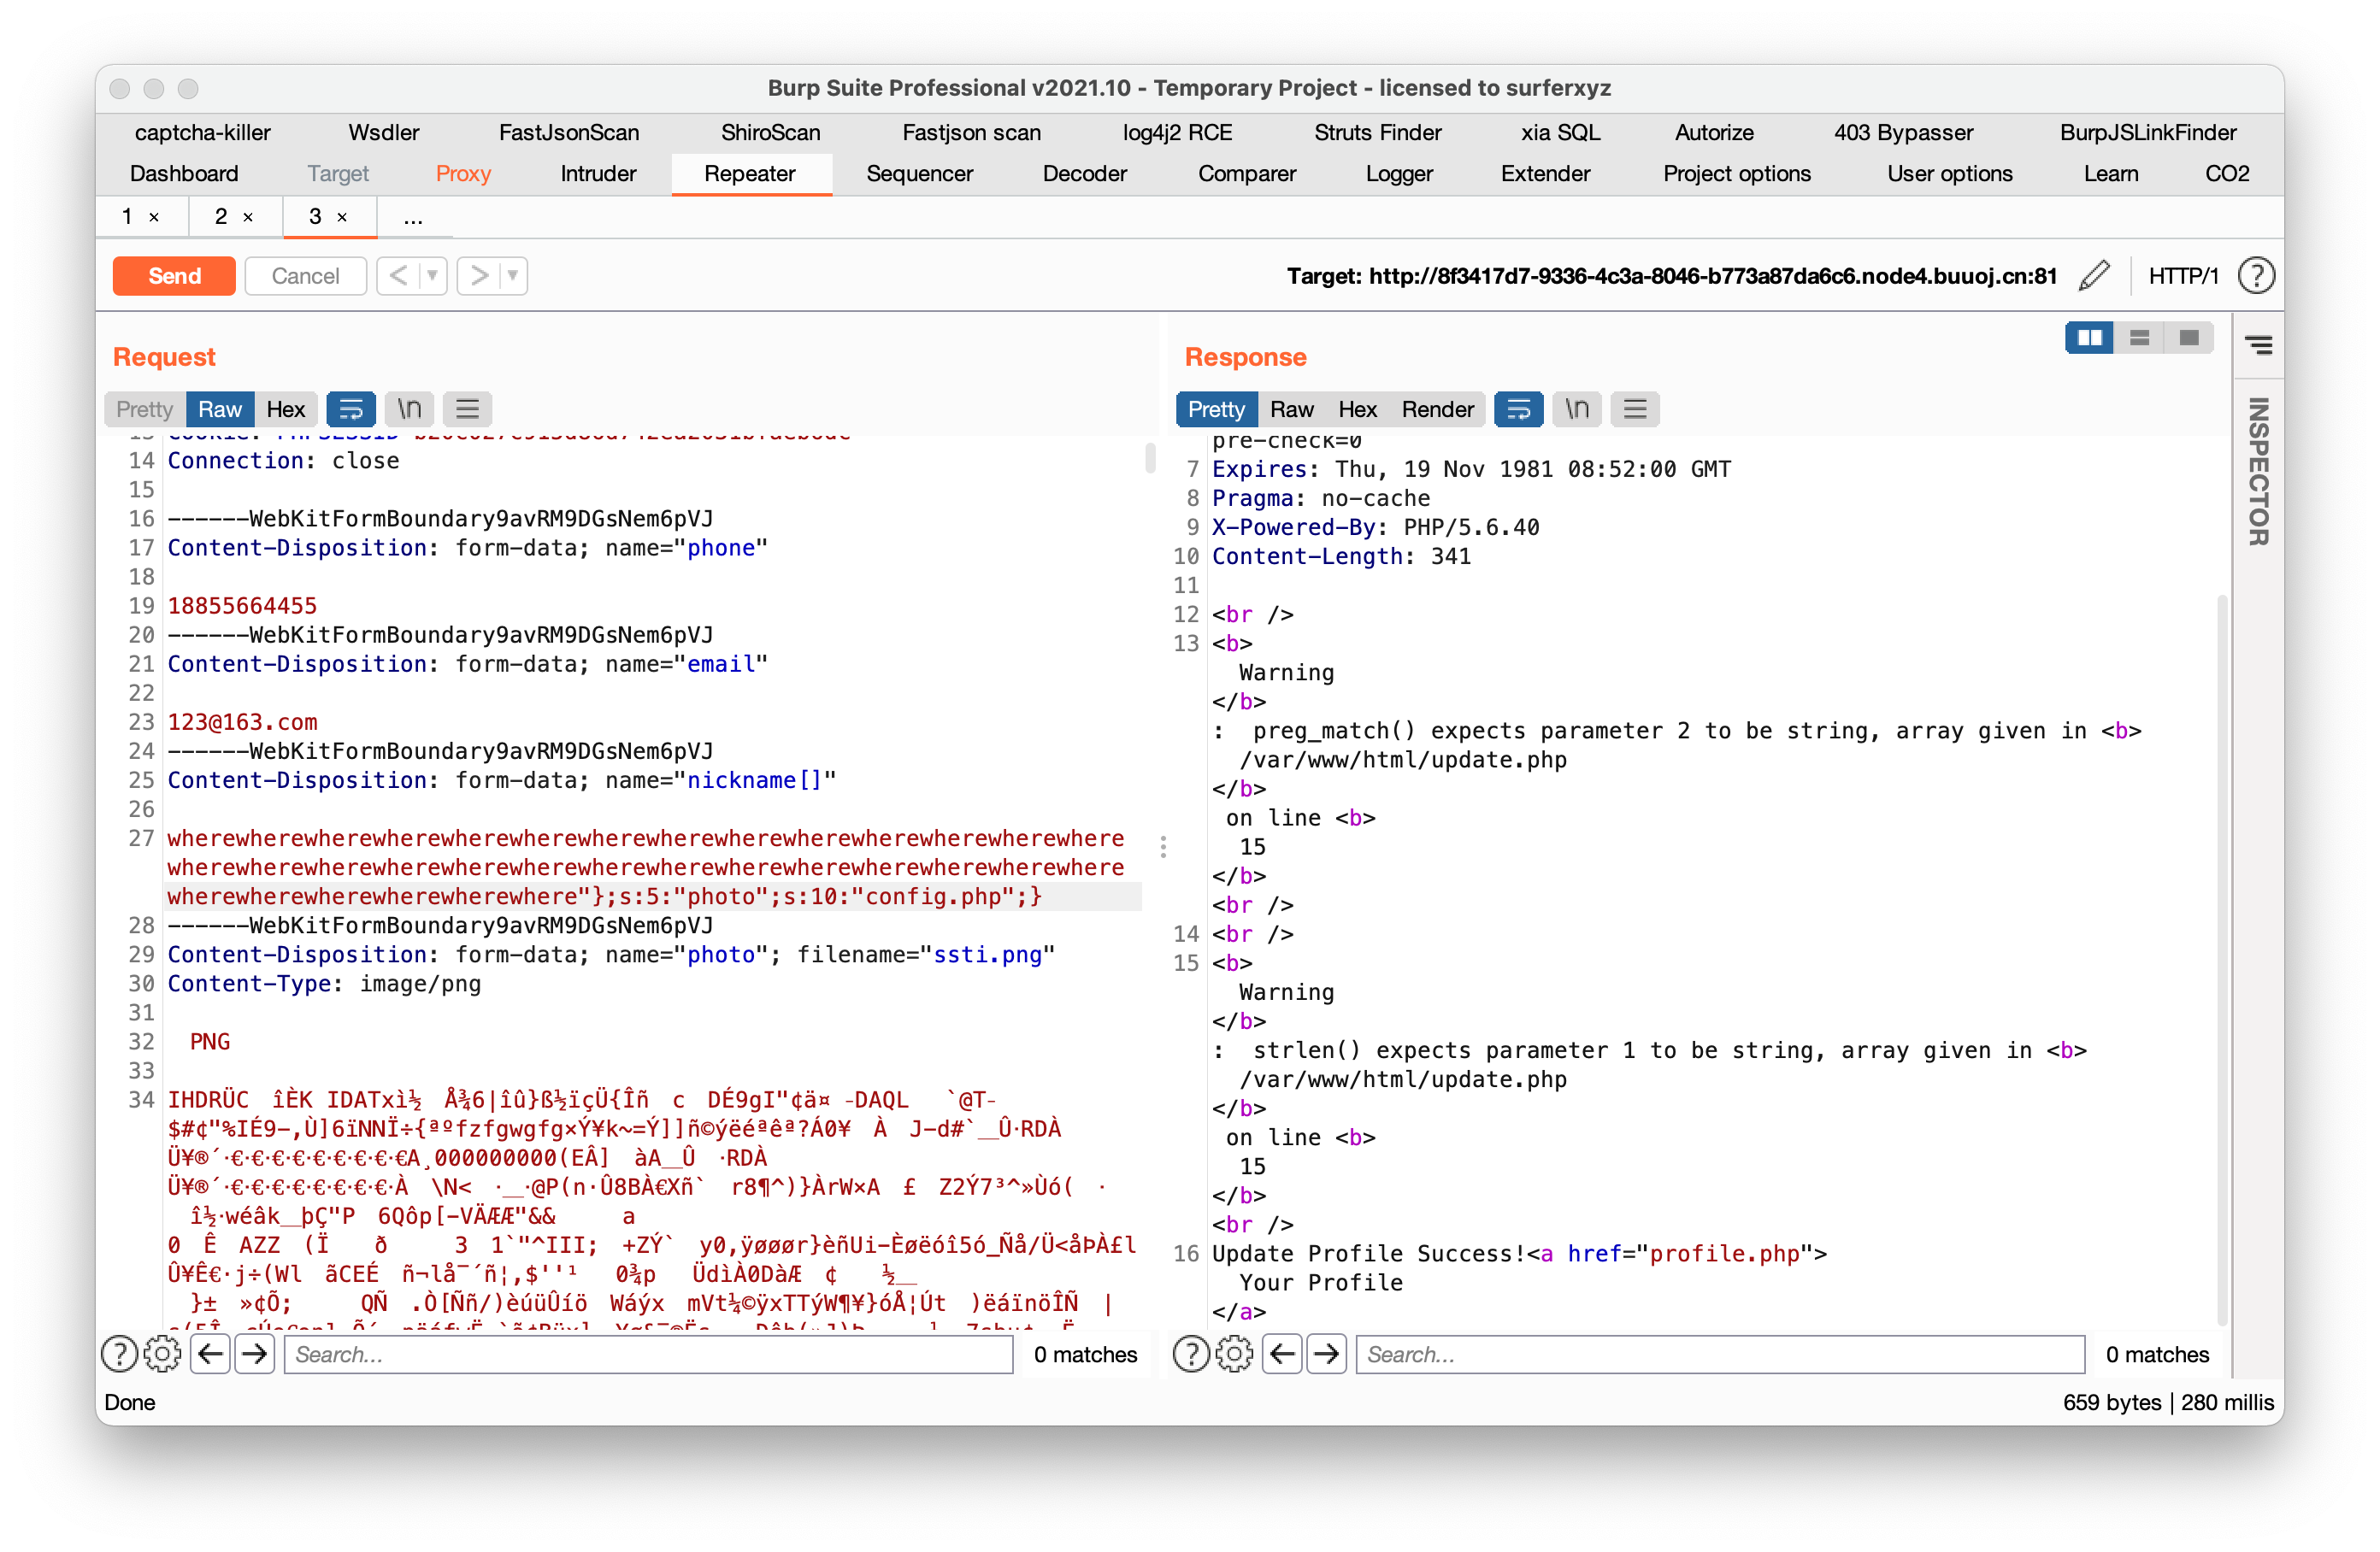Select side-by-side layout view icon
The image size is (2380, 1552).
coord(2089,338)
